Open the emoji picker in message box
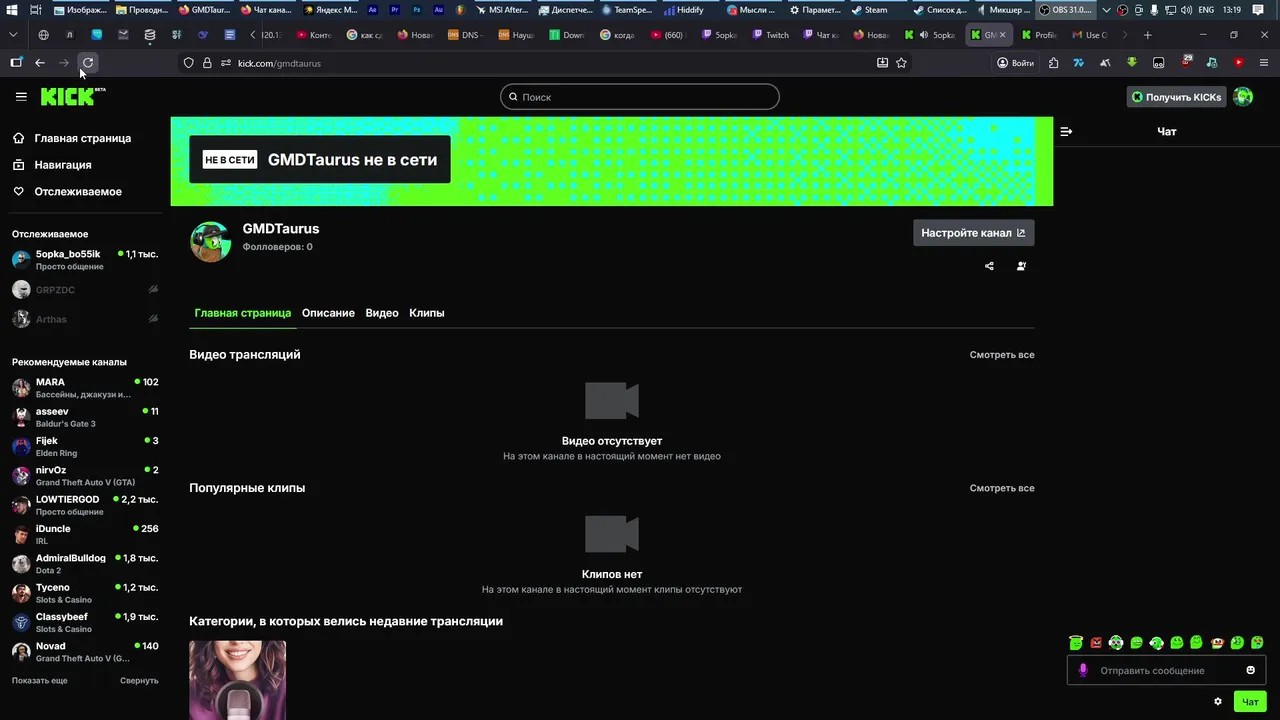 click(x=1250, y=670)
